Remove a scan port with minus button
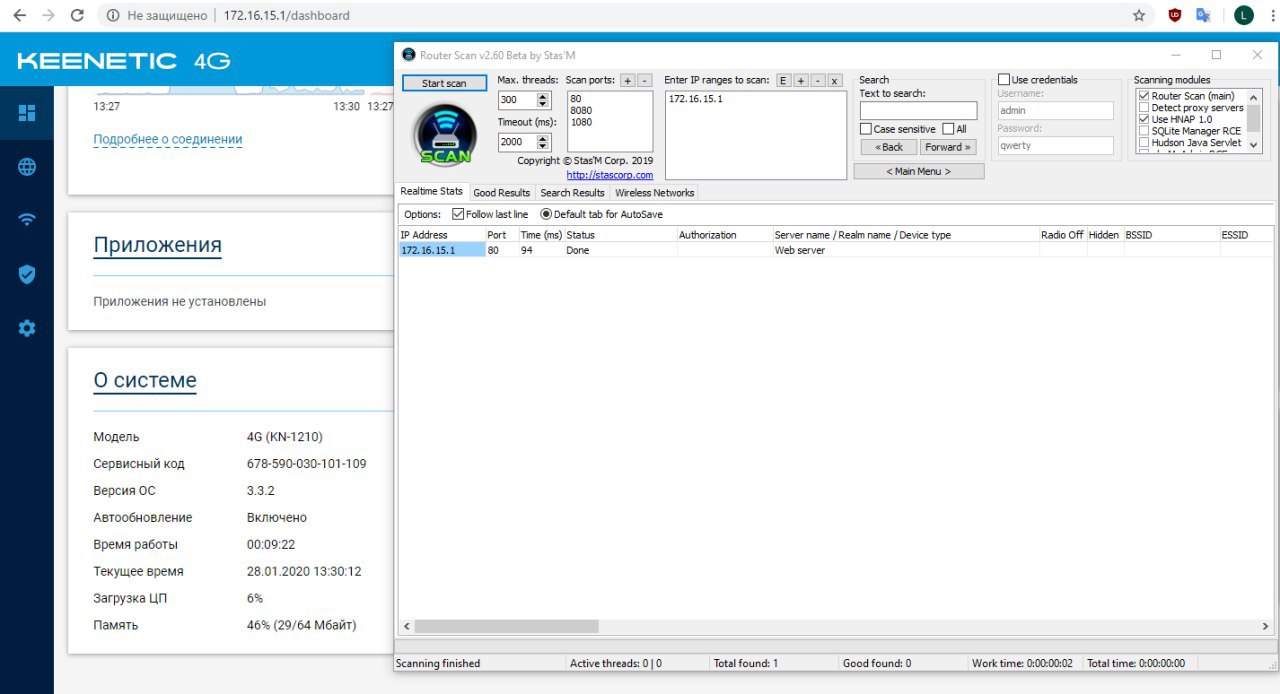The height and width of the screenshot is (694, 1280). pos(644,80)
